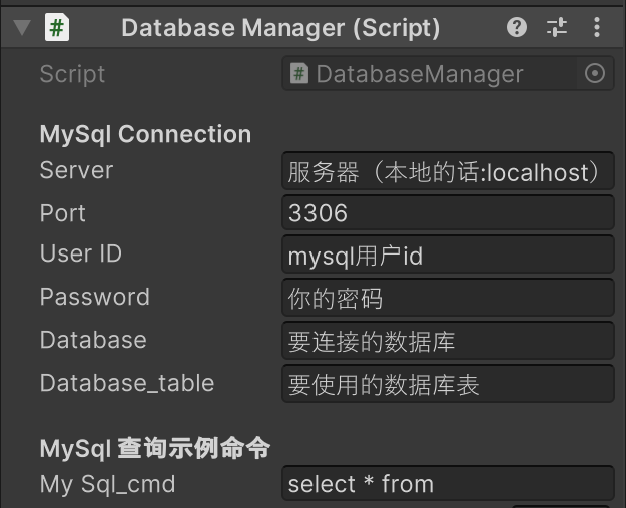
Task: Click the Password property label
Action: tap(95, 297)
